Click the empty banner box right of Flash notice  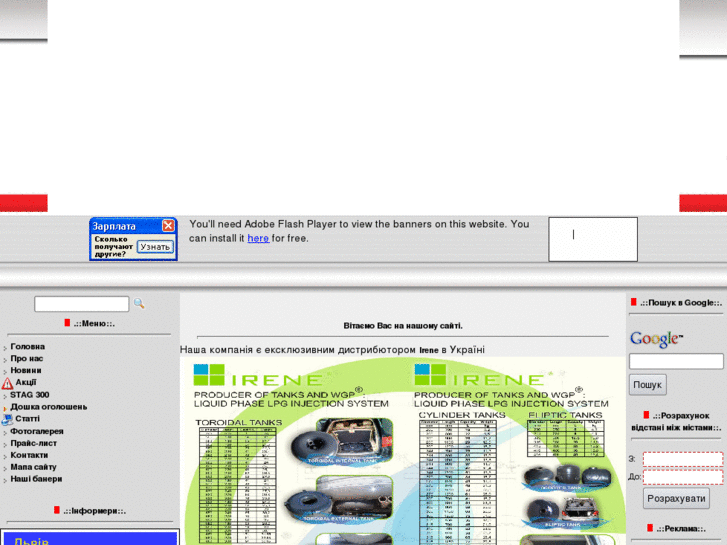[593, 239]
